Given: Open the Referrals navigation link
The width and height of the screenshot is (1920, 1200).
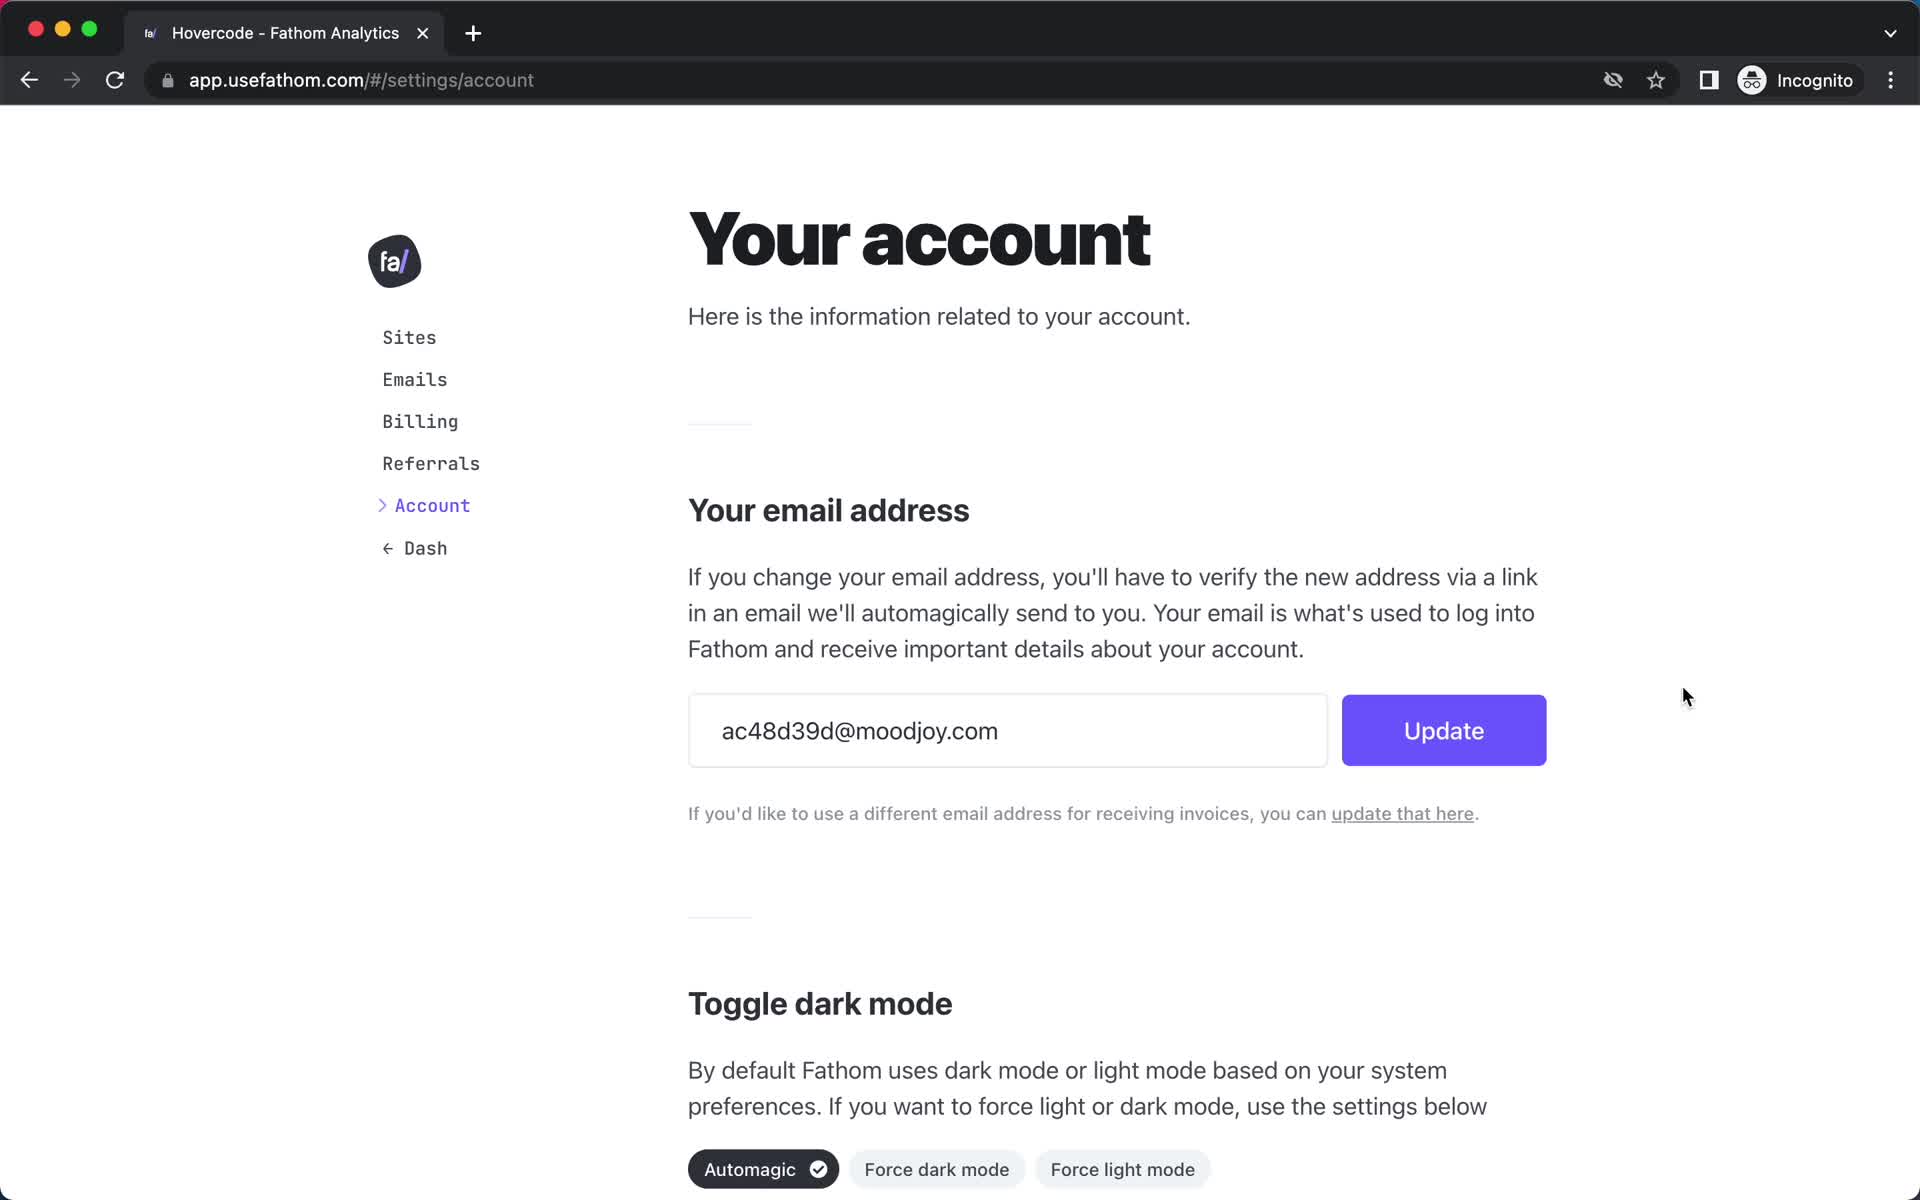Looking at the screenshot, I should [x=431, y=463].
